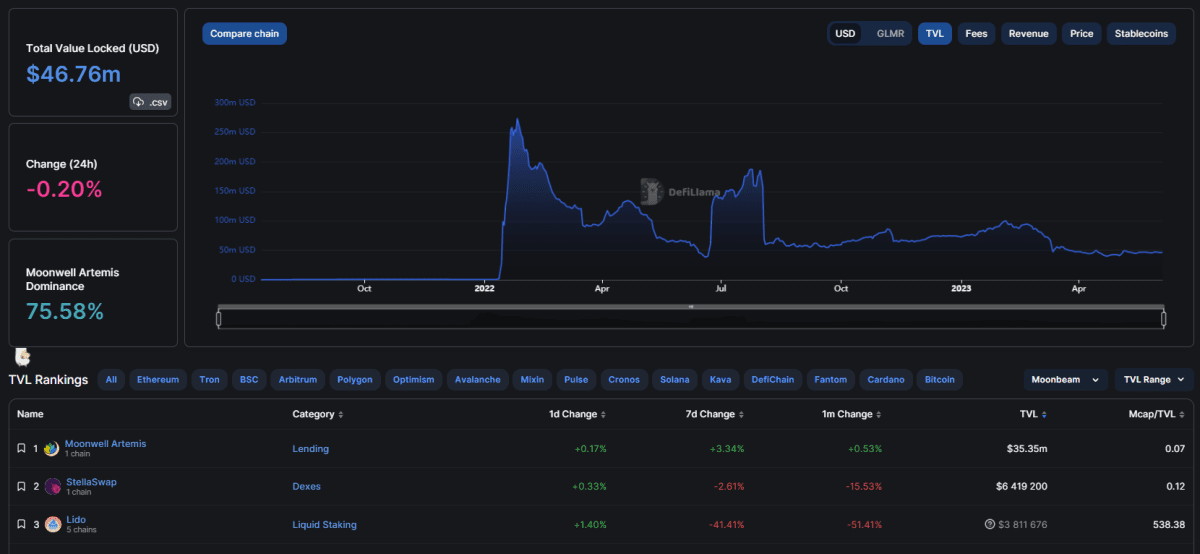
Task: Click the Lido logo icon
Action: pyautogui.click(x=52, y=524)
